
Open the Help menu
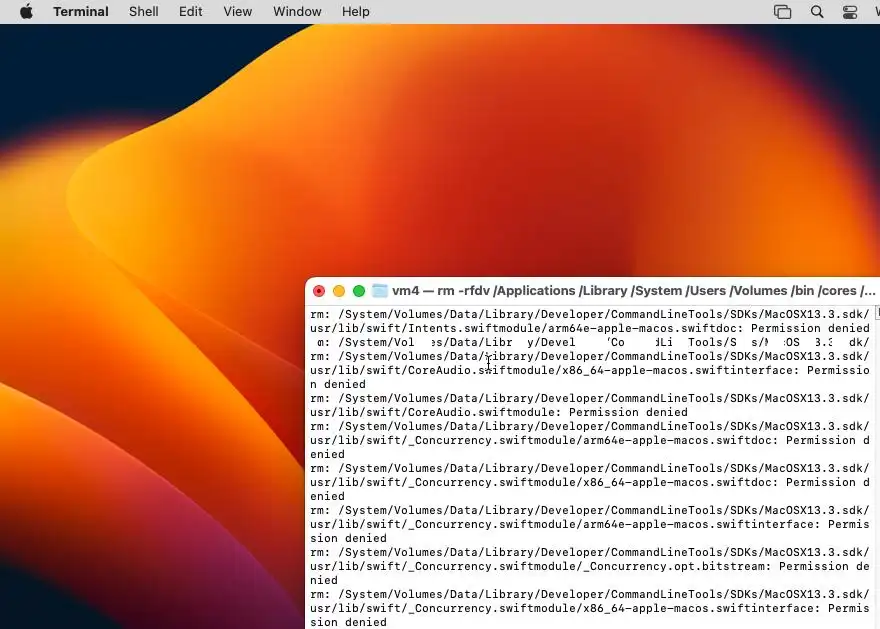[x=355, y=11]
